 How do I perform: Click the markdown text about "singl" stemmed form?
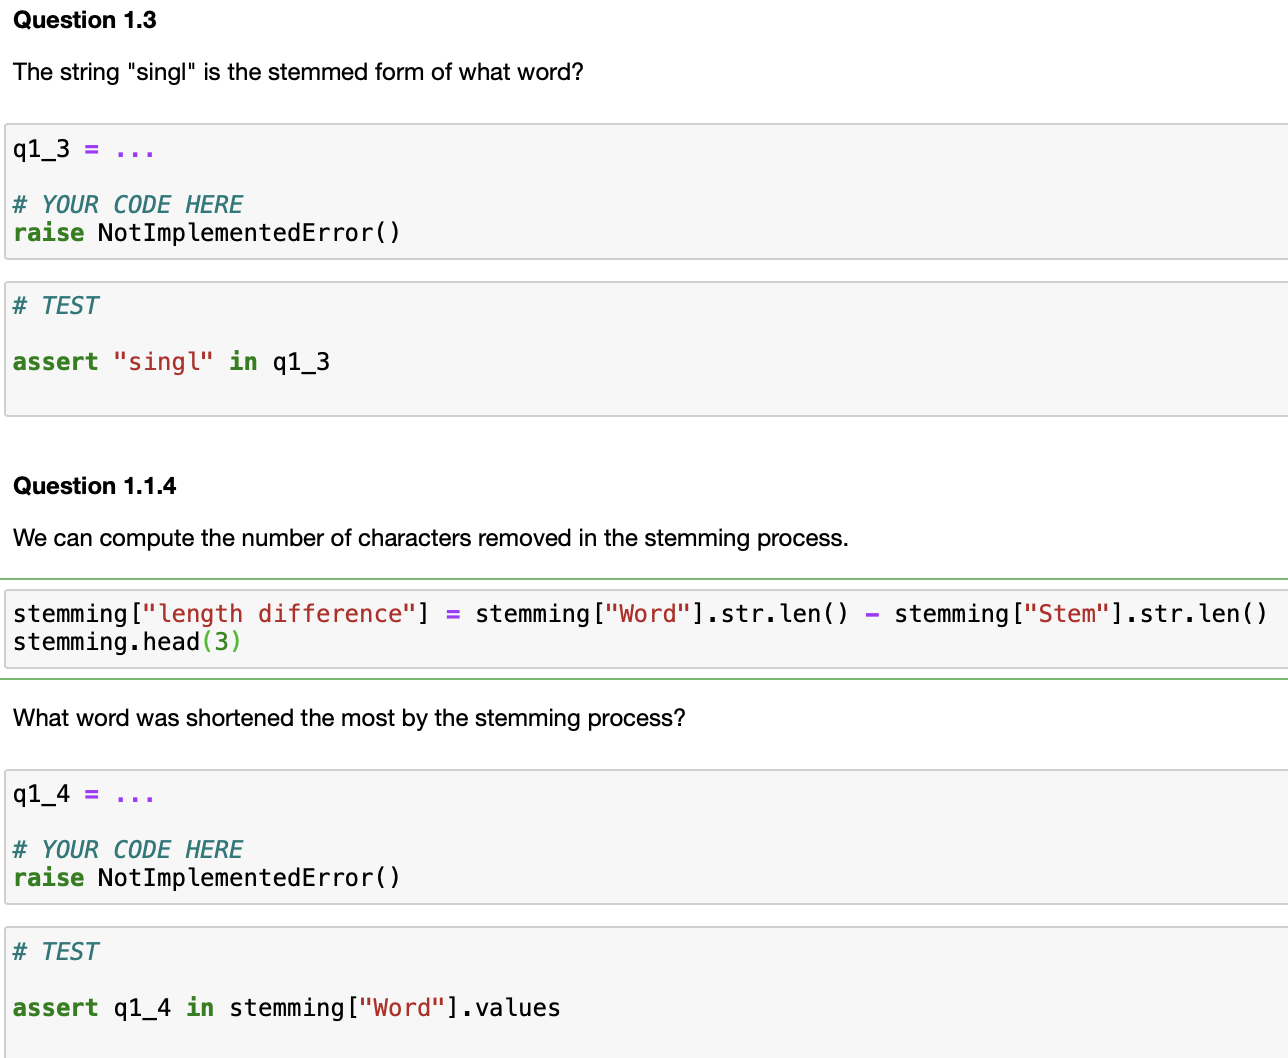297,71
